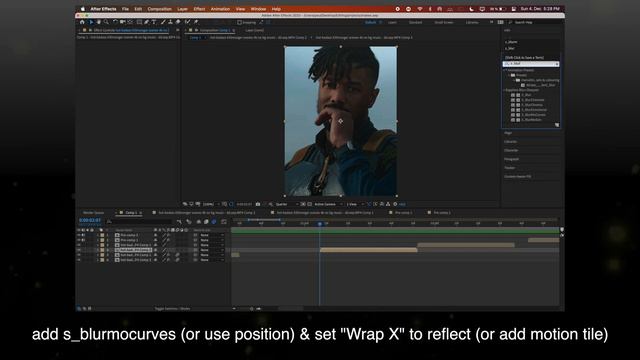Toggle visibility eye for selected layer 4

coord(79,250)
